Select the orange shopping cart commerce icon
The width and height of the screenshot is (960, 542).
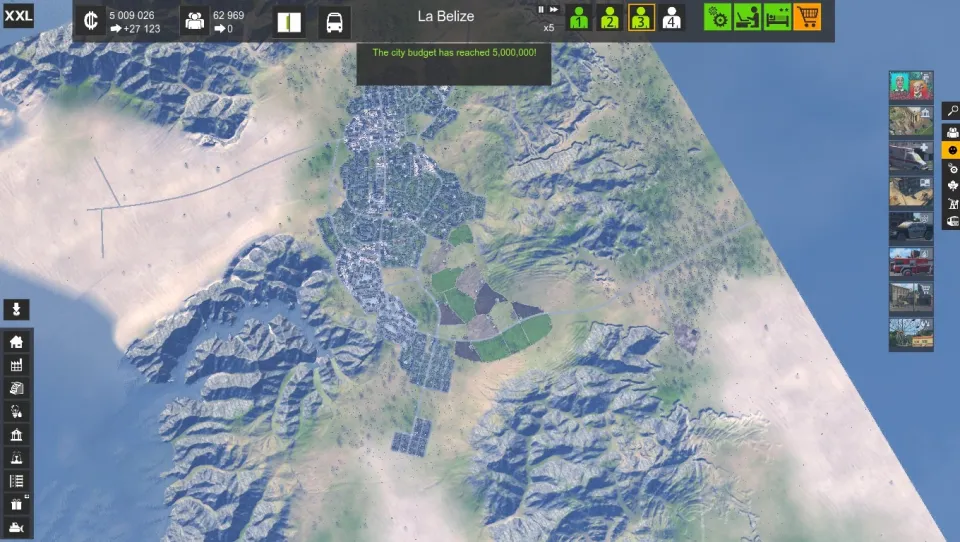tap(807, 17)
